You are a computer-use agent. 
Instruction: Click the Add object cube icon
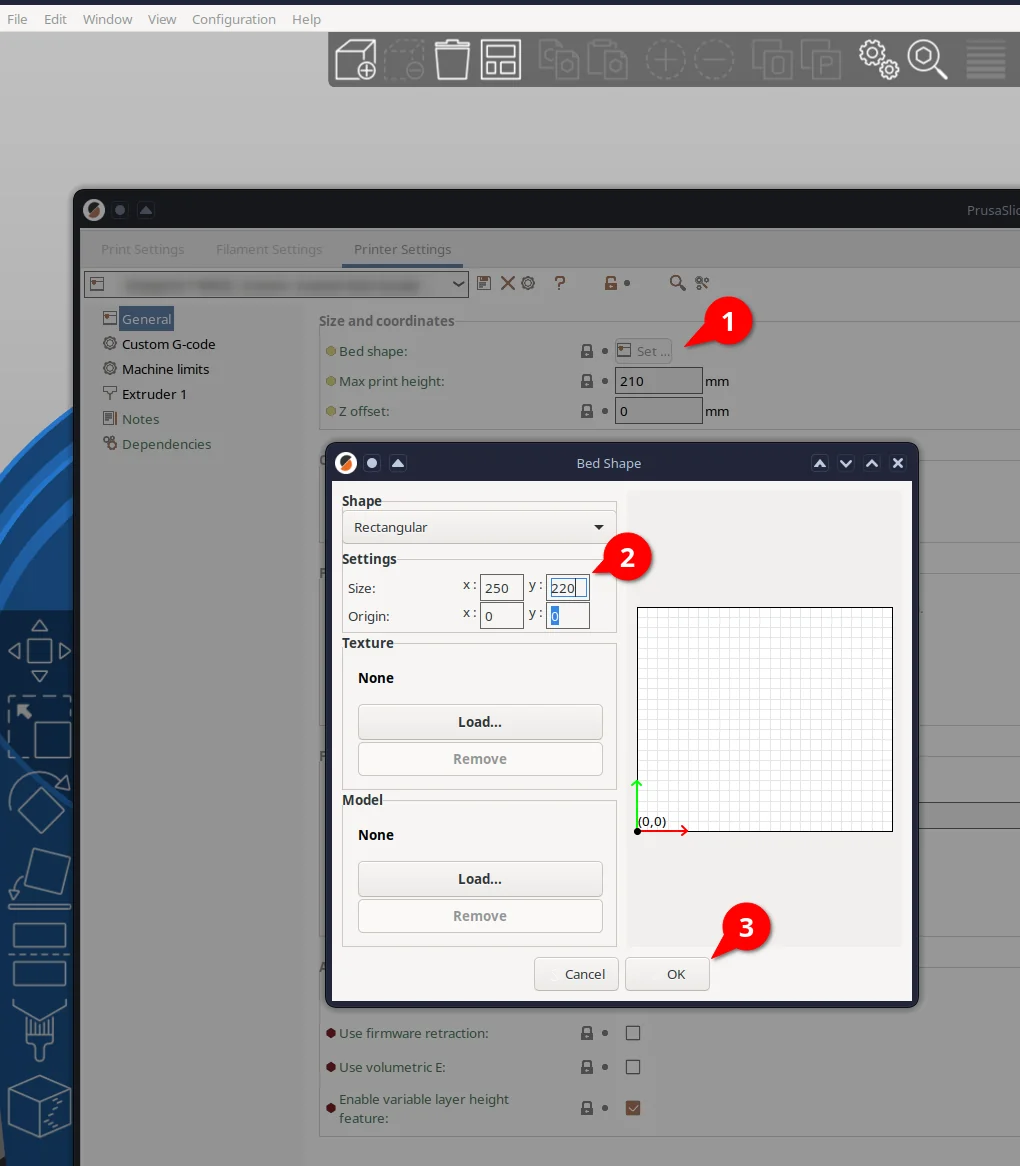(355, 59)
